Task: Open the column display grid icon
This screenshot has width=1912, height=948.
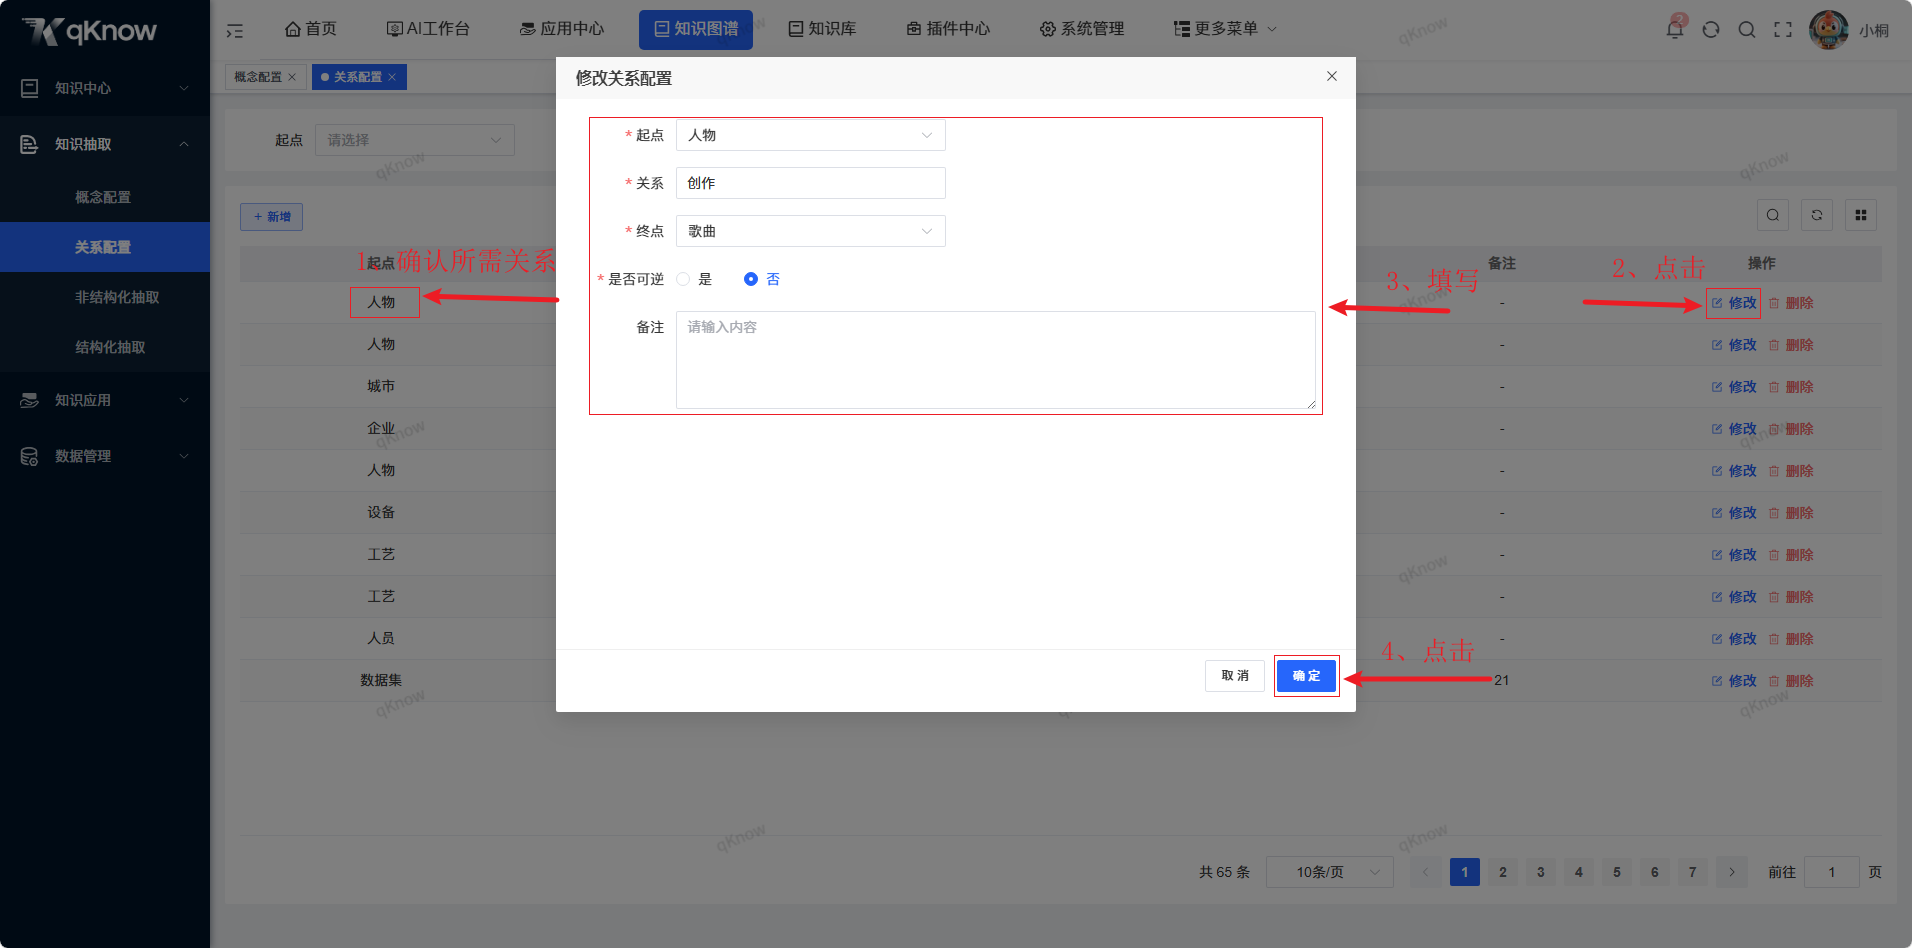Action: (x=1861, y=215)
